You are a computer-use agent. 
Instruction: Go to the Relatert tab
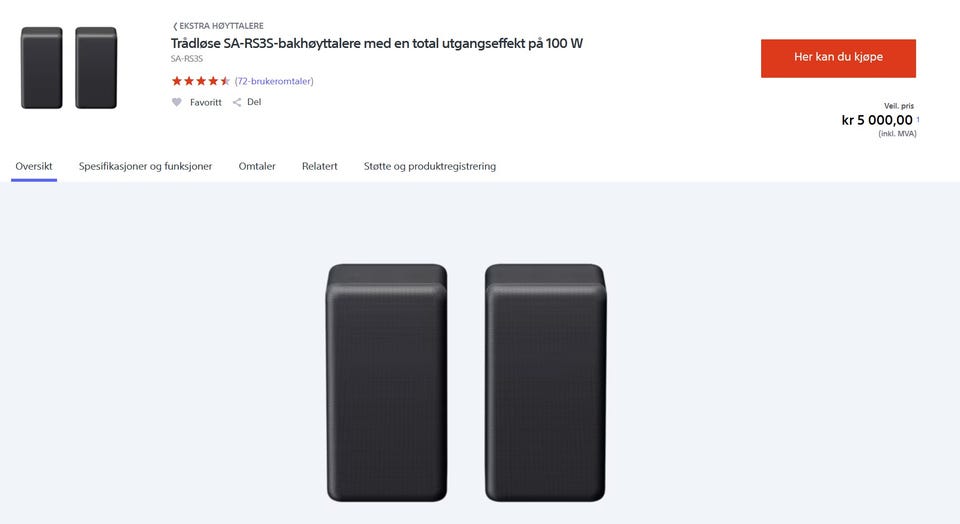(320, 166)
